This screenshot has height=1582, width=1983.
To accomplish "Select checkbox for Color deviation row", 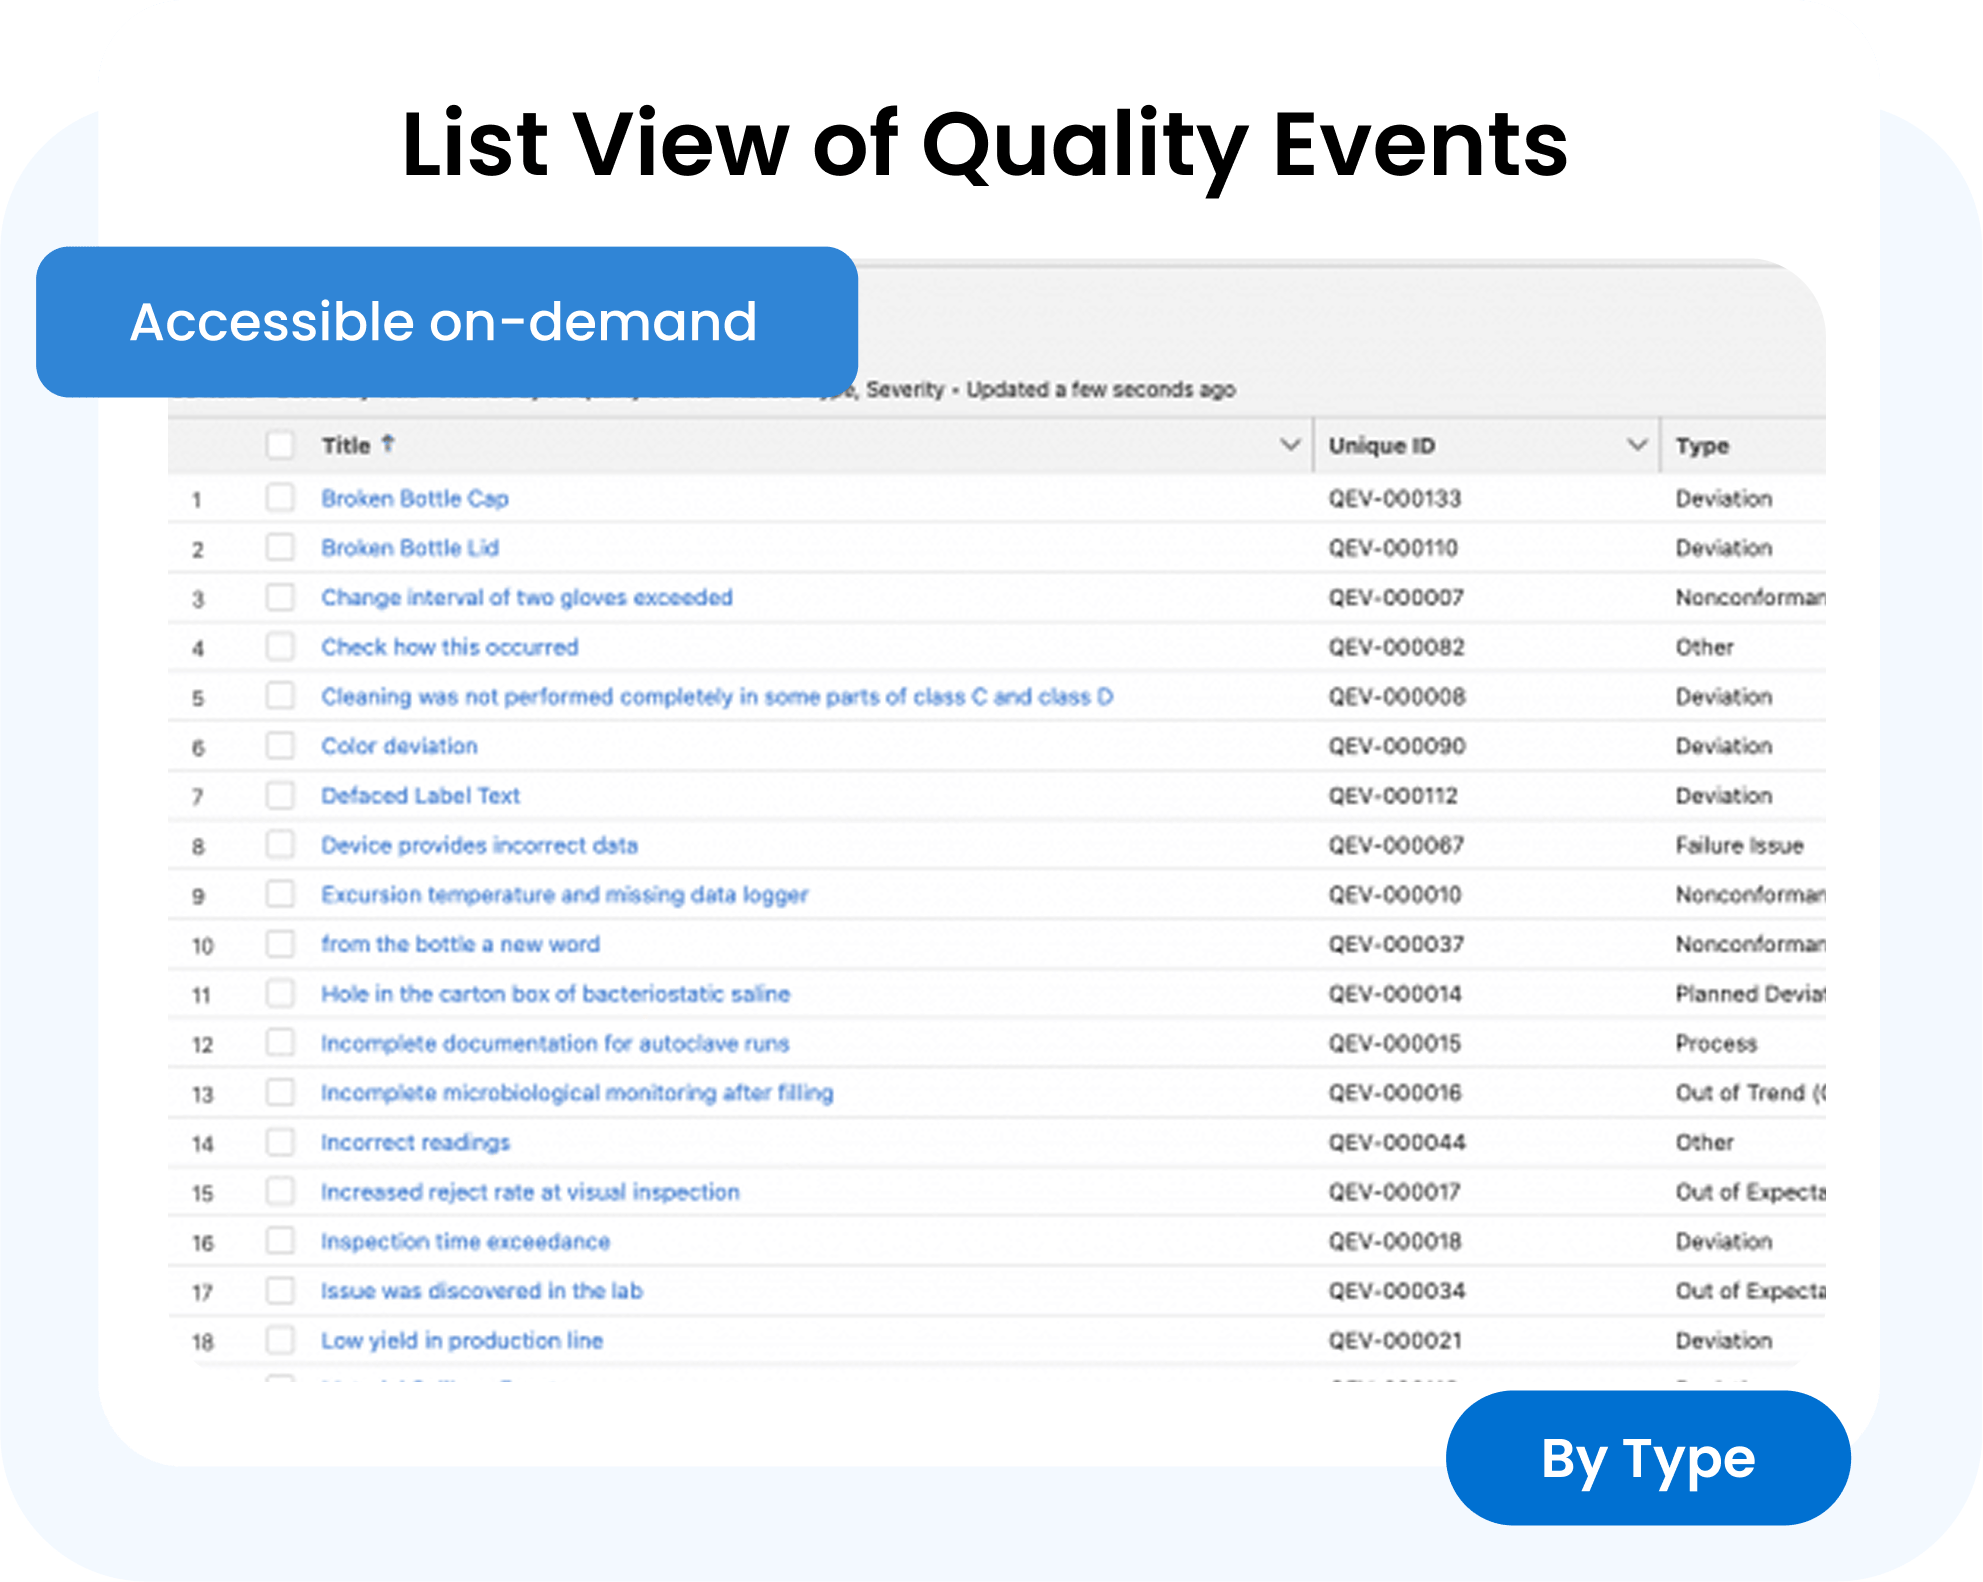I will (280, 745).
